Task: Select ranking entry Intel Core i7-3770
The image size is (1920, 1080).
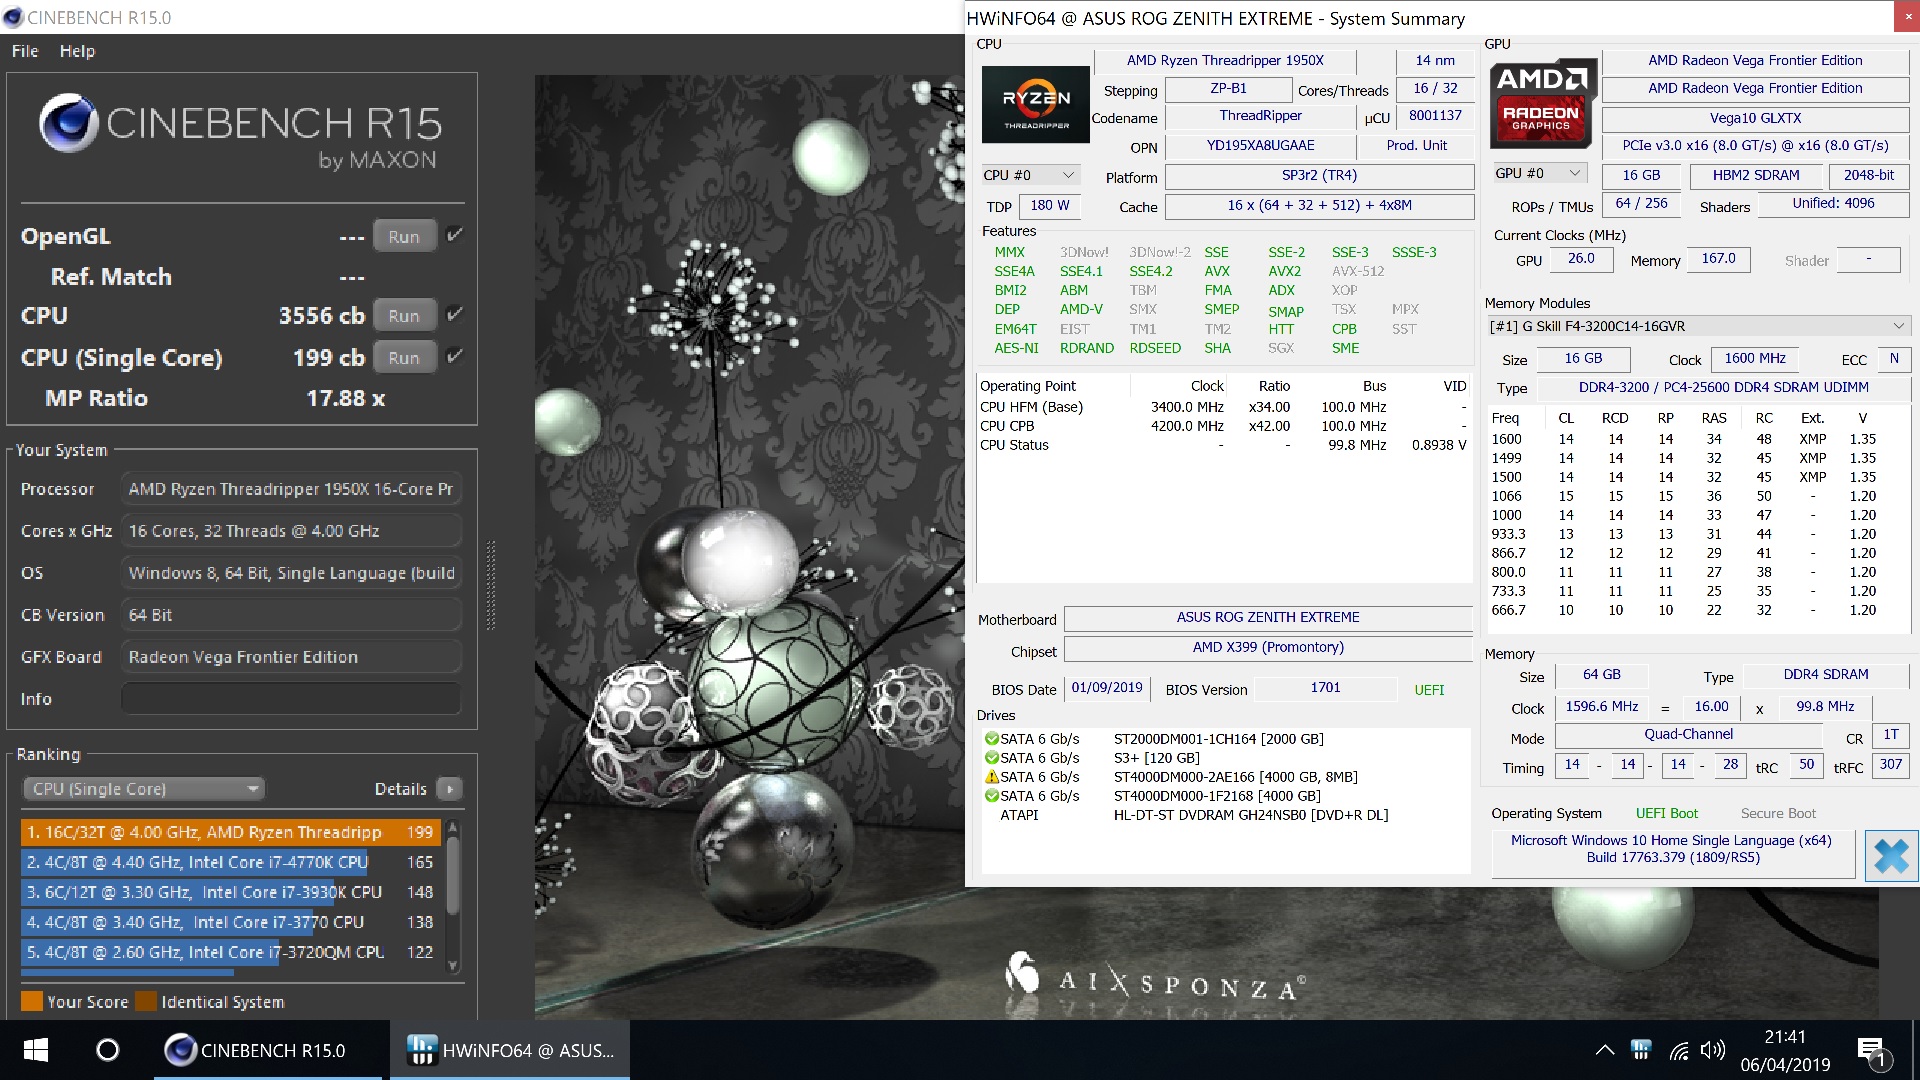Action: coord(231,922)
